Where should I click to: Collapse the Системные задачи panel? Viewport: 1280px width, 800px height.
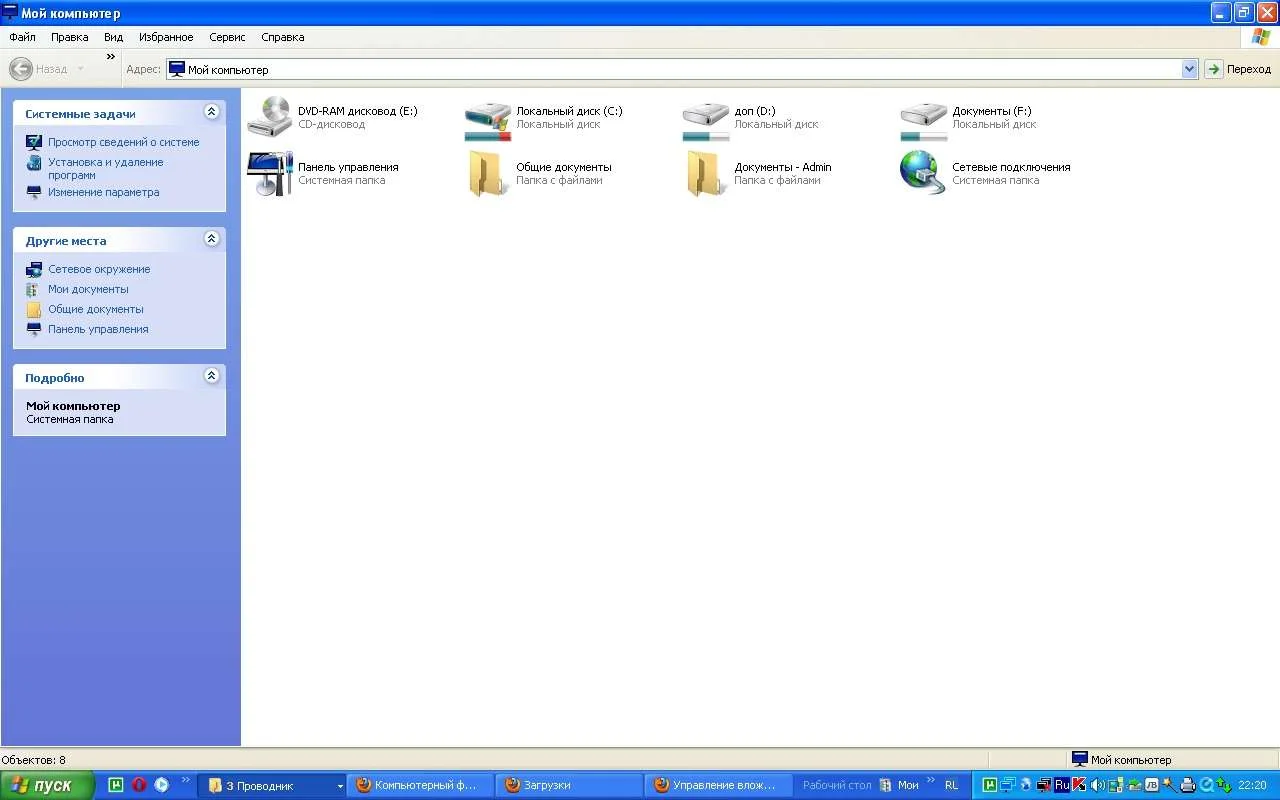click(x=211, y=112)
